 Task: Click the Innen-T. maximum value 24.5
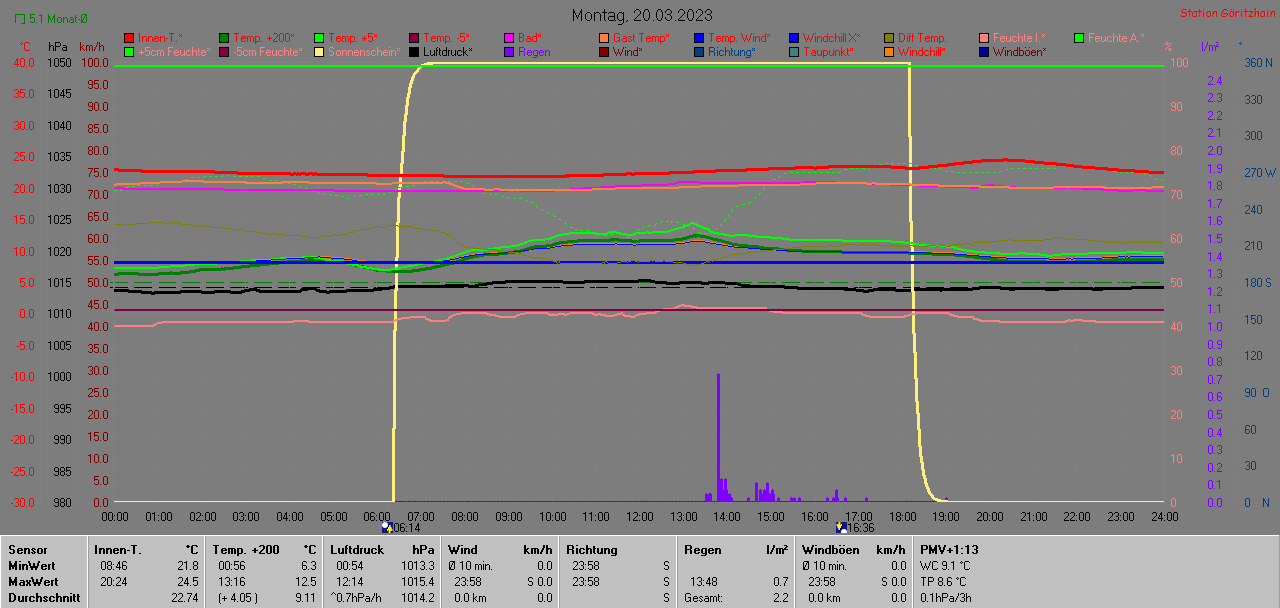(187, 581)
